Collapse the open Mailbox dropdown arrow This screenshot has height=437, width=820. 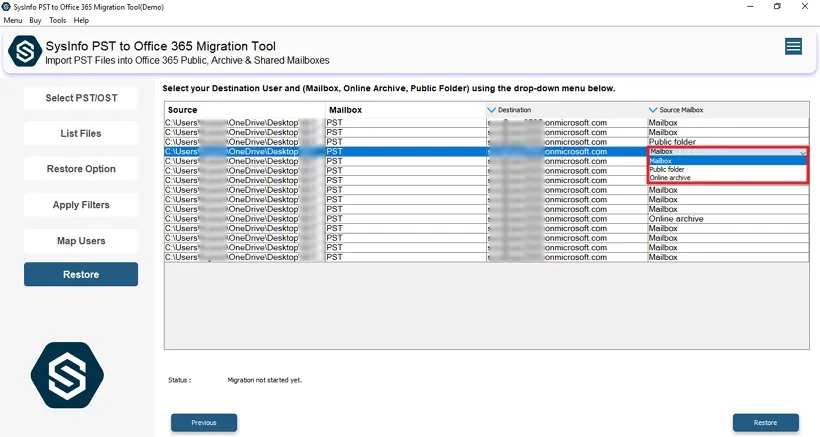tap(802, 152)
